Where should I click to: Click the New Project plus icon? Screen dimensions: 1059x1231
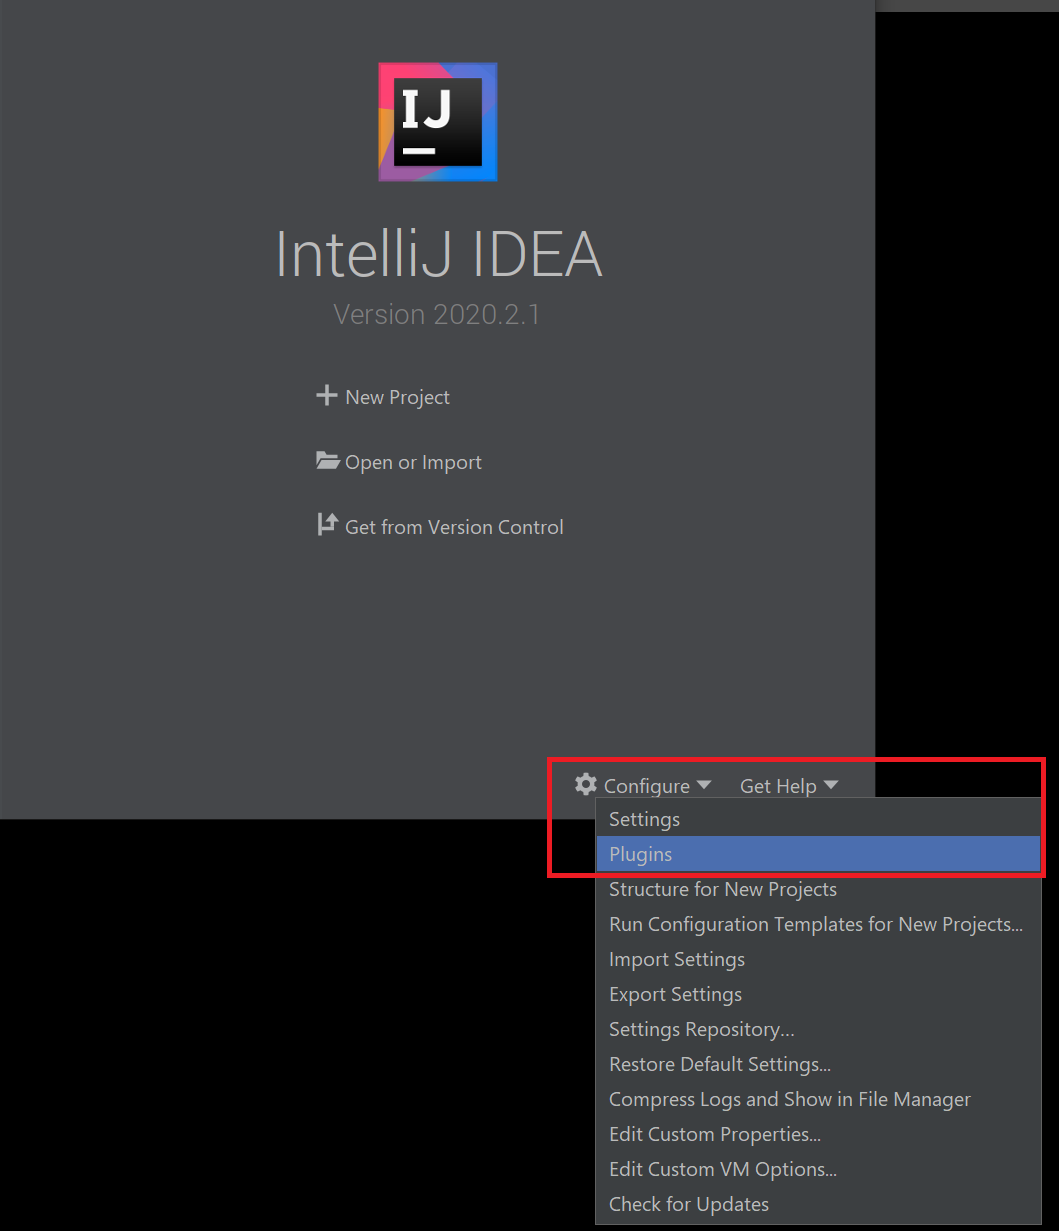(x=326, y=396)
